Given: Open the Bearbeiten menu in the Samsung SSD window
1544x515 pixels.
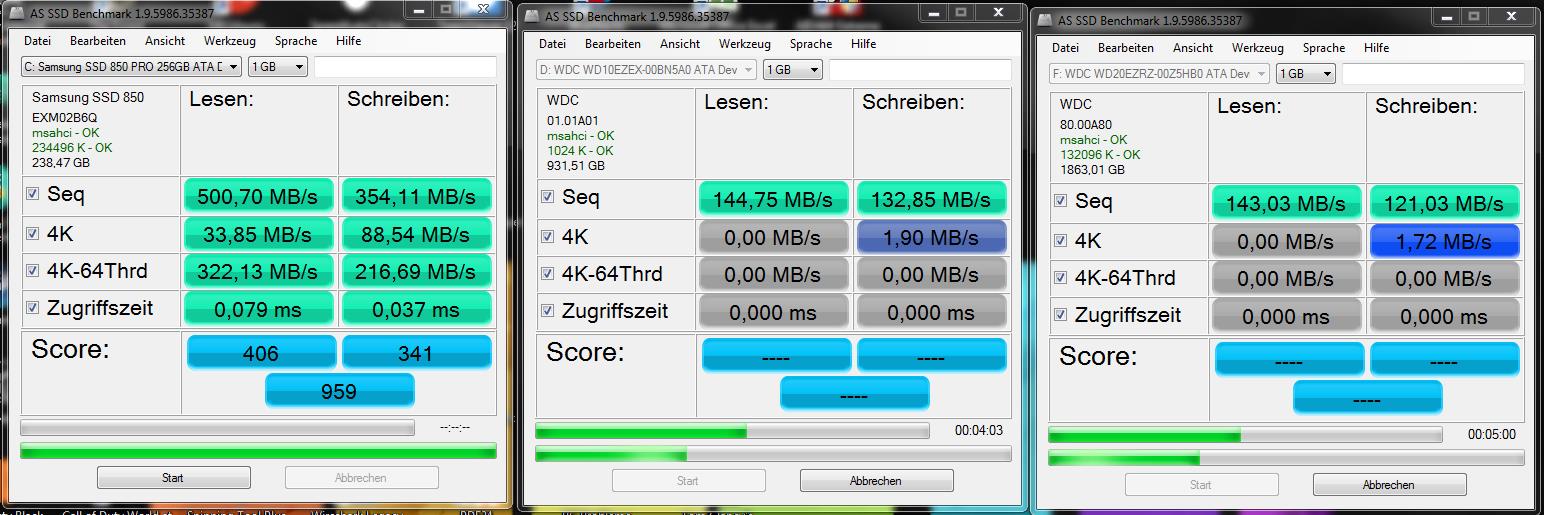Looking at the screenshot, I should tap(98, 41).
